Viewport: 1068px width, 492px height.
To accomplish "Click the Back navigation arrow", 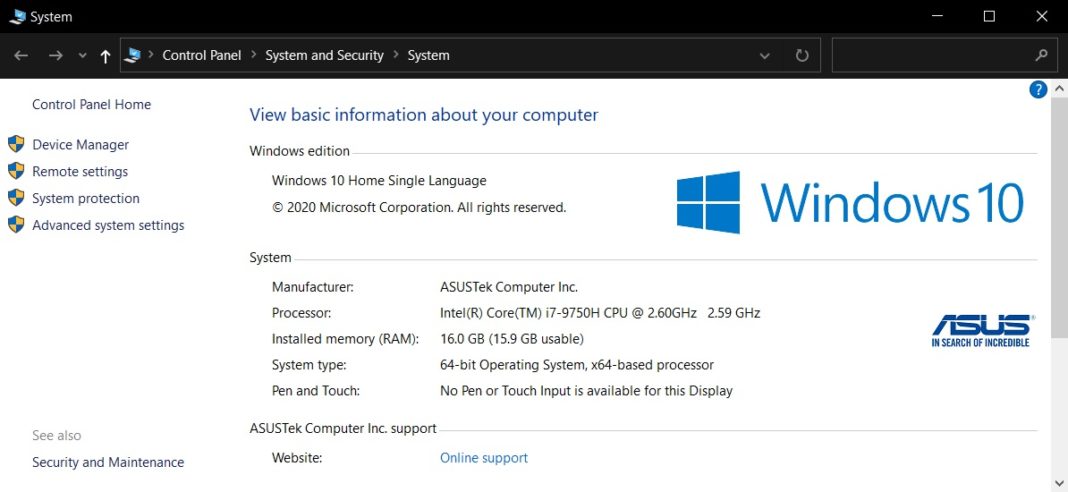I will (21, 56).
